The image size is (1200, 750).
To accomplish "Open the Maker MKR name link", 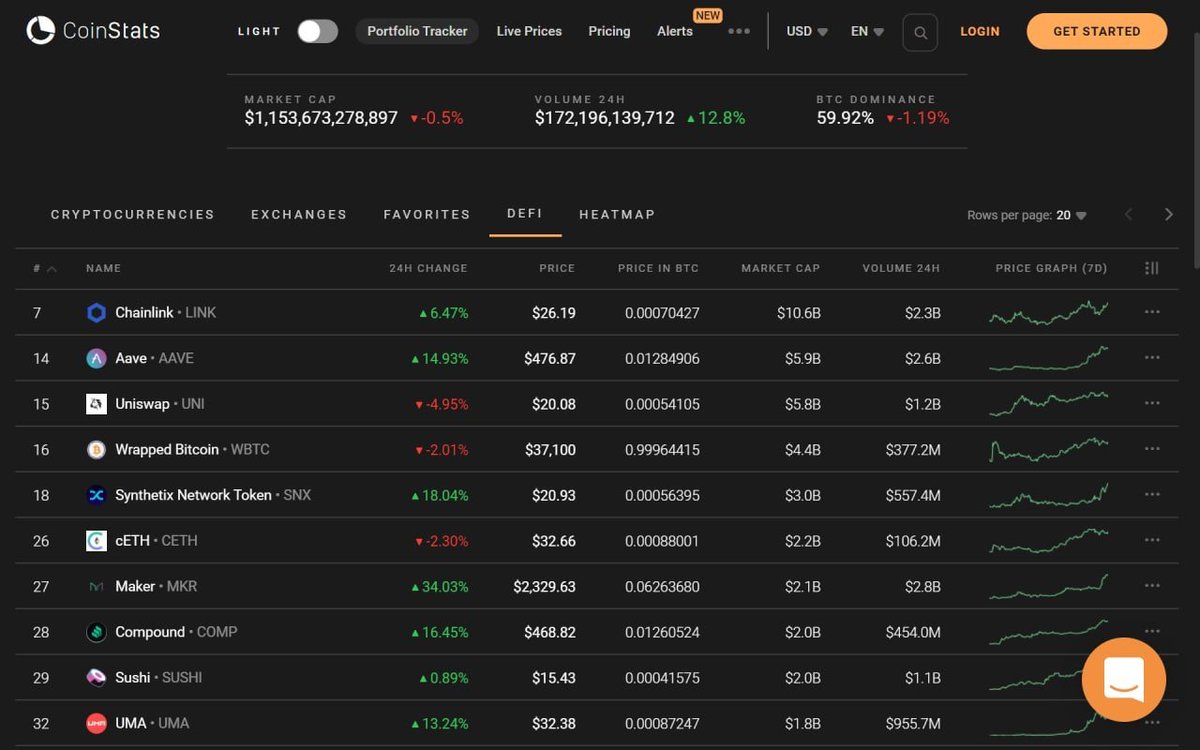I will [x=156, y=586].
